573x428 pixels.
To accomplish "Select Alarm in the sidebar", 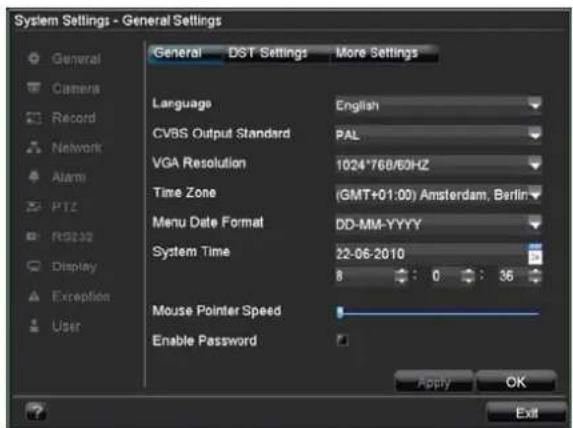I will (x=69, y=177).
